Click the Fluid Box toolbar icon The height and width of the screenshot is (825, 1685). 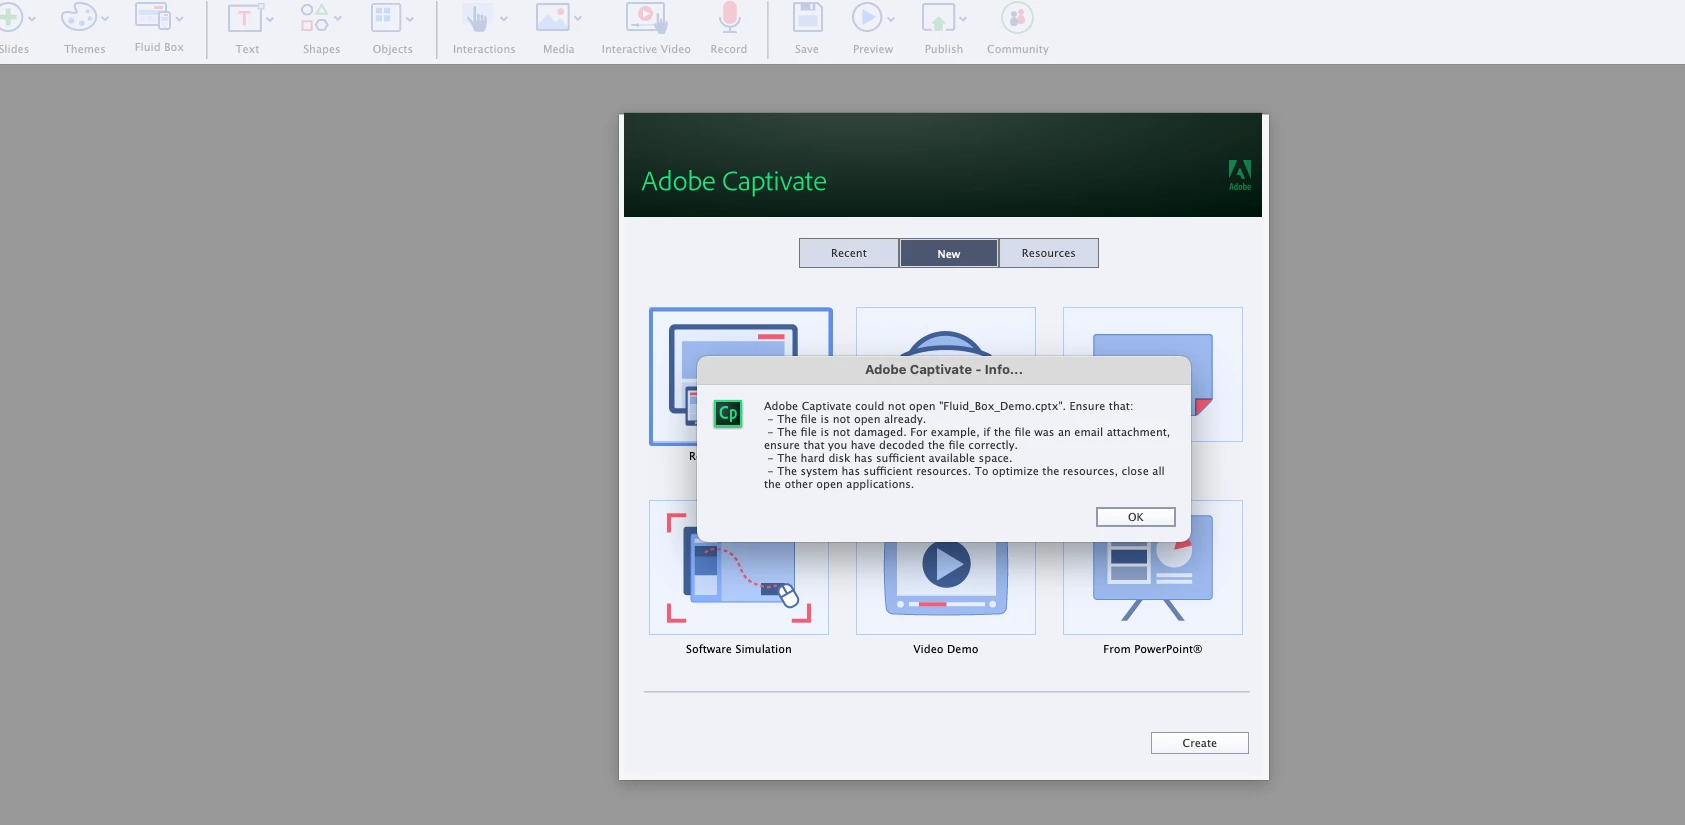pos(153,17)
